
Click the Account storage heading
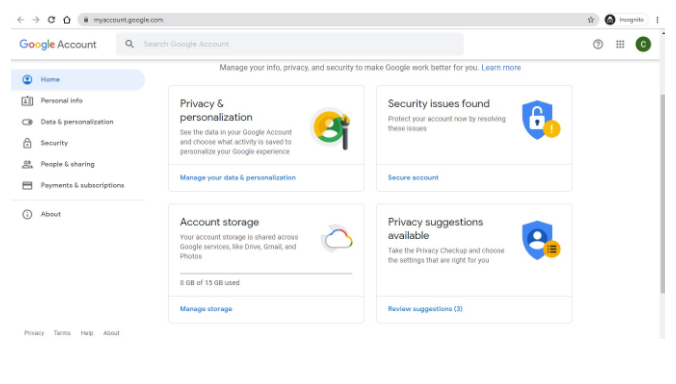point(219,222)
